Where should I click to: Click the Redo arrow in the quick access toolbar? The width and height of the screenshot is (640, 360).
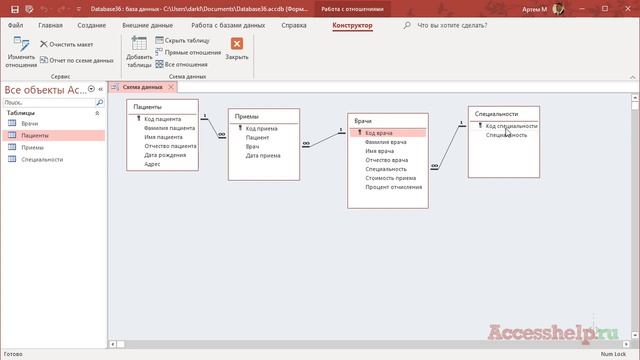(x=61, y=9)
